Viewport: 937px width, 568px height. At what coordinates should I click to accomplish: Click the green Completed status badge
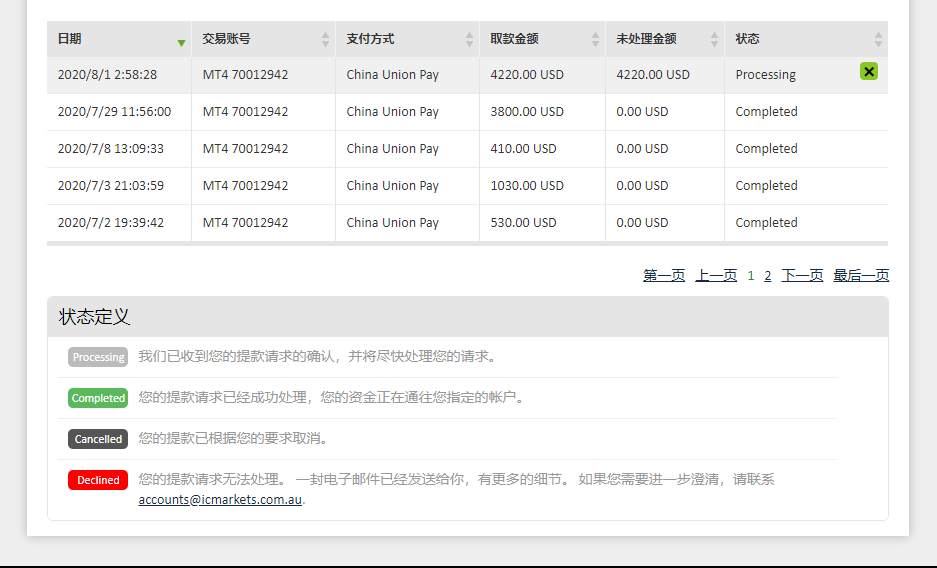[x=98, y=398]
